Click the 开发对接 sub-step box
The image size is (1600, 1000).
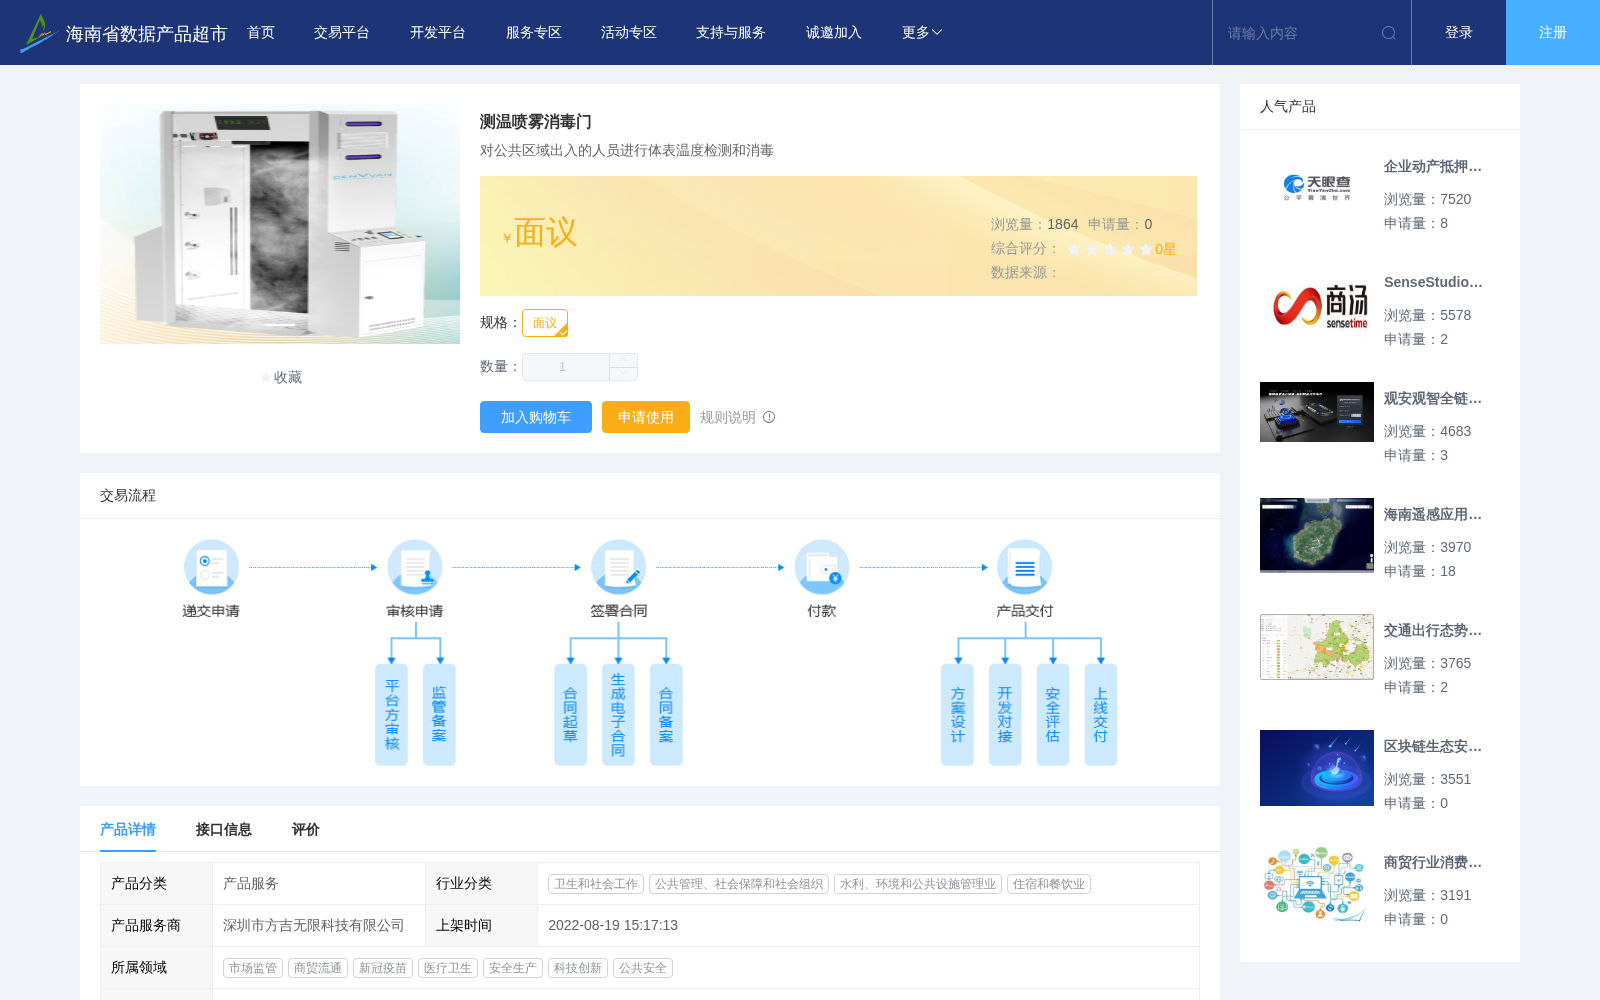[x=1005, y=715]
